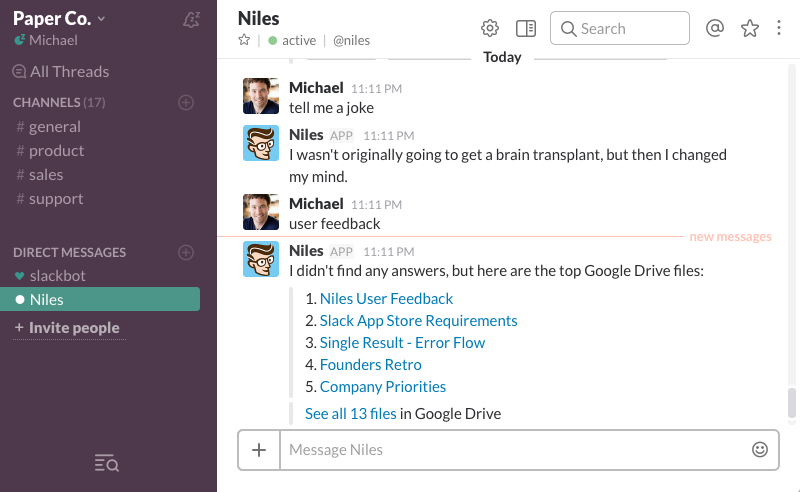Open conversation settings gear icon
This screenshot has width=800, height=492.
[x=490, y=28]
